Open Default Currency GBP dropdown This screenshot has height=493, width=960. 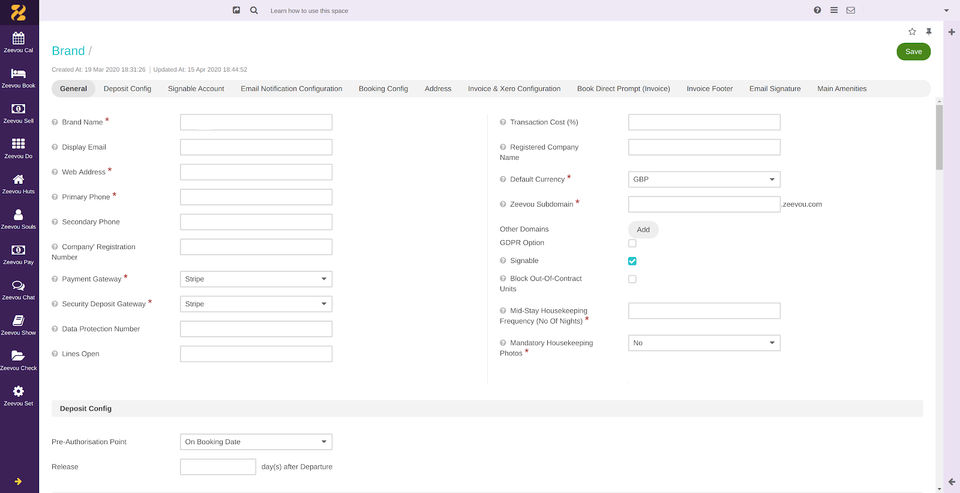click(x=704, y=179)
